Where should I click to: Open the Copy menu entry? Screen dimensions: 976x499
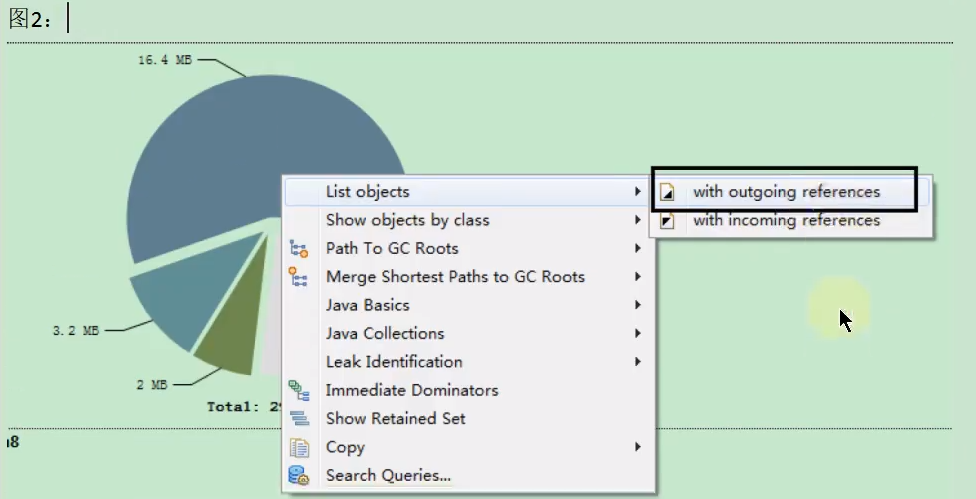[468, 447]
